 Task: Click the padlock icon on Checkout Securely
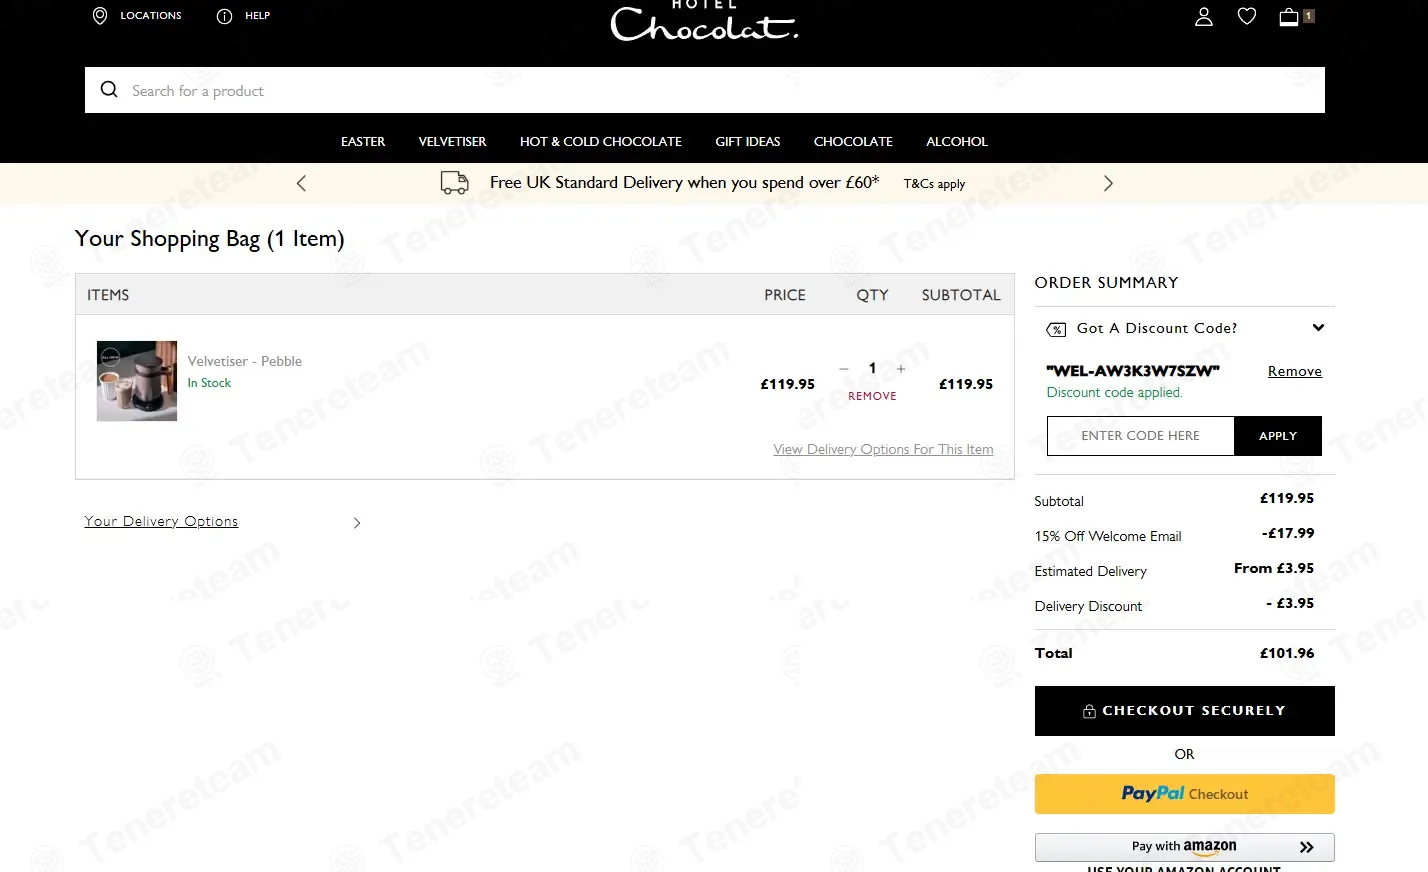1089,711
